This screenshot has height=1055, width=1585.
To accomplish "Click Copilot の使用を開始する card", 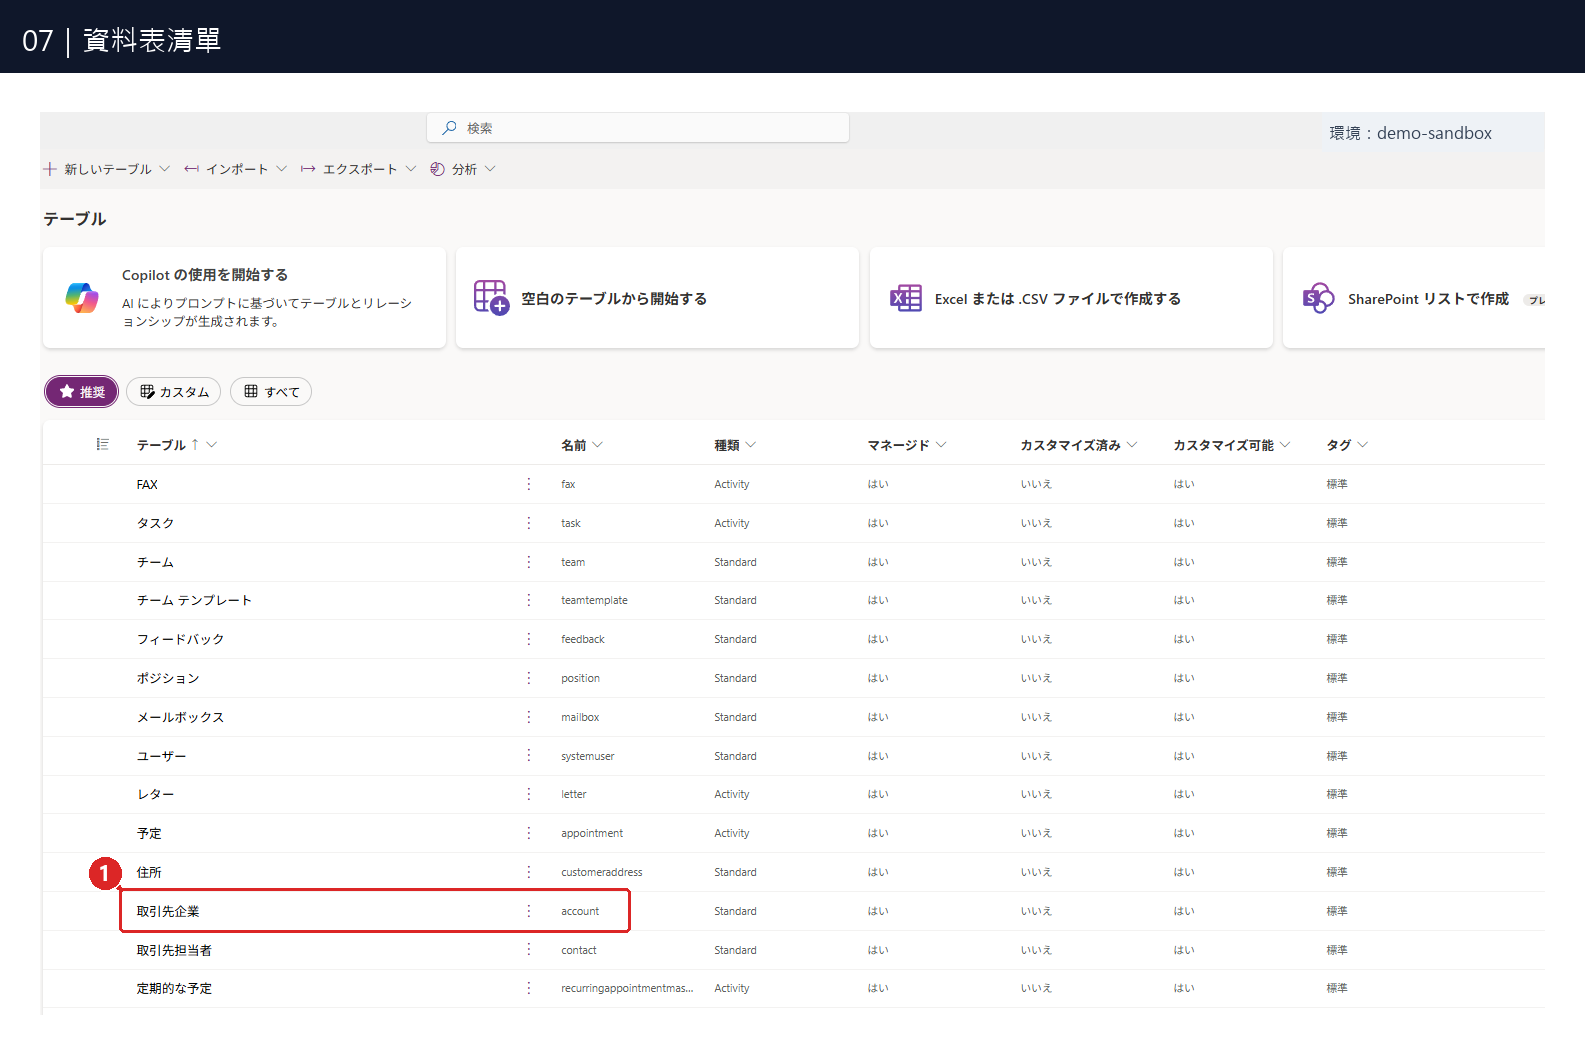I will point(244,298).
